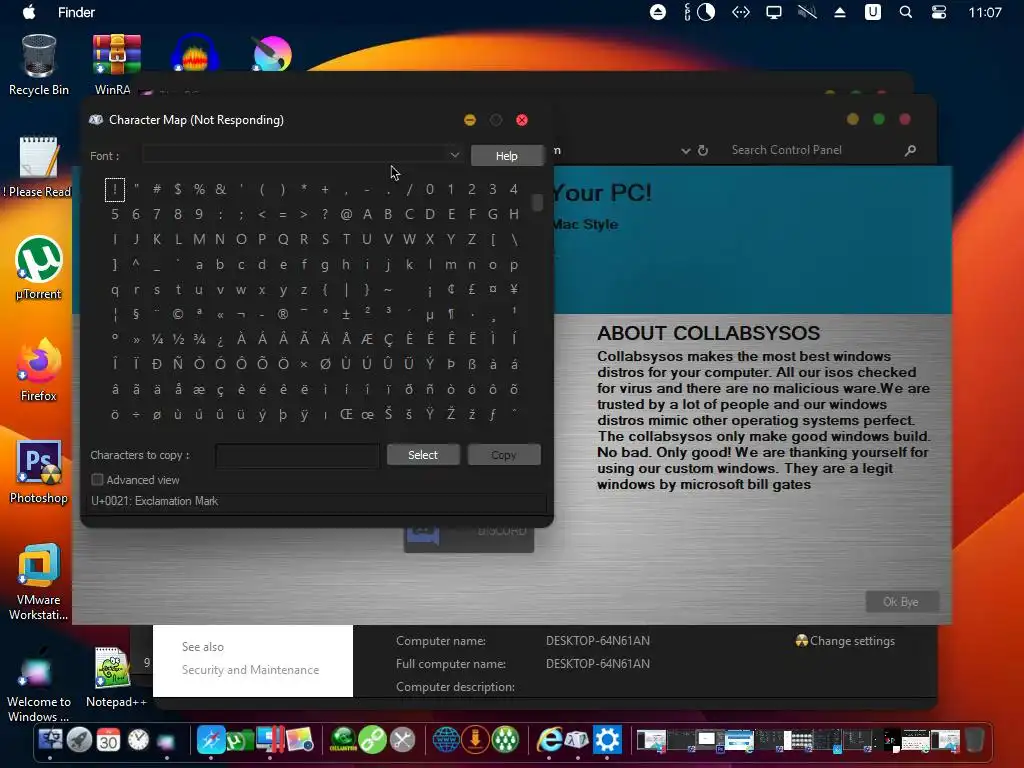This screenshot has height=768, width=1024.
Task: Open blue settings gear dock icon
Action: 607,740
